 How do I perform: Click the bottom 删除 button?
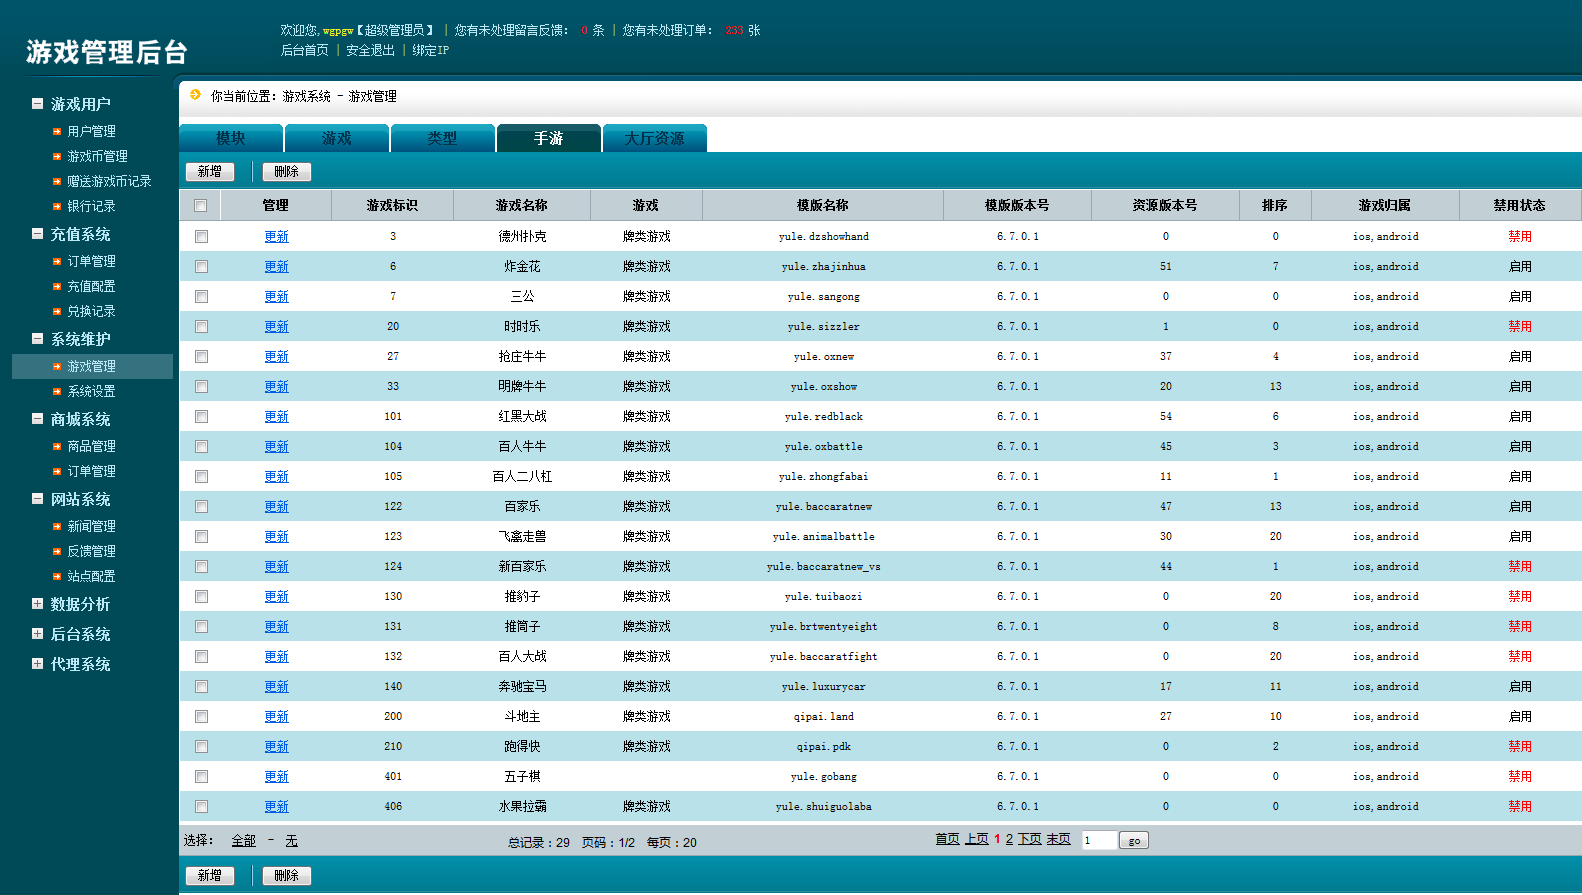[287, 876]
